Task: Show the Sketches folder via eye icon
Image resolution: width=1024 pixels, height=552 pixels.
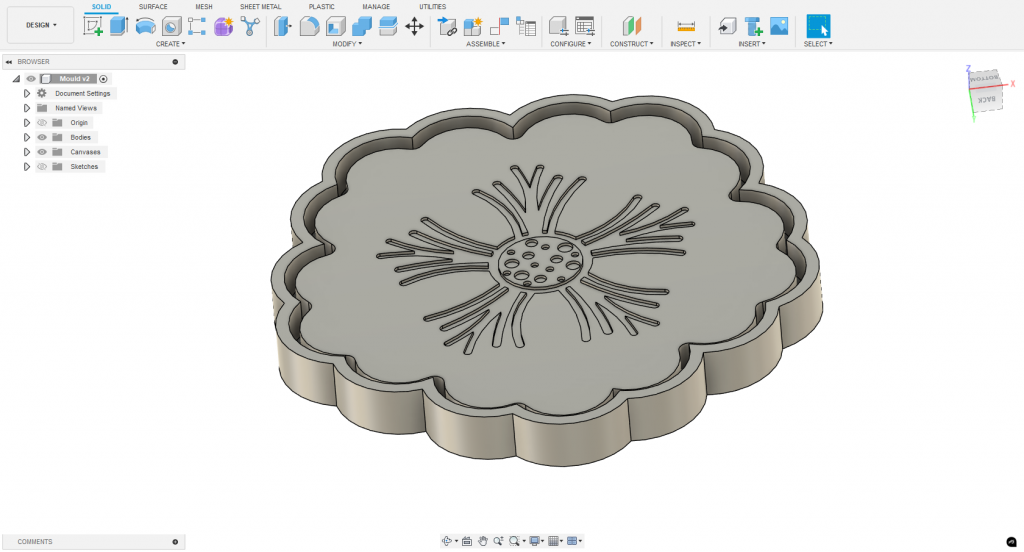Action: point(42,167)
